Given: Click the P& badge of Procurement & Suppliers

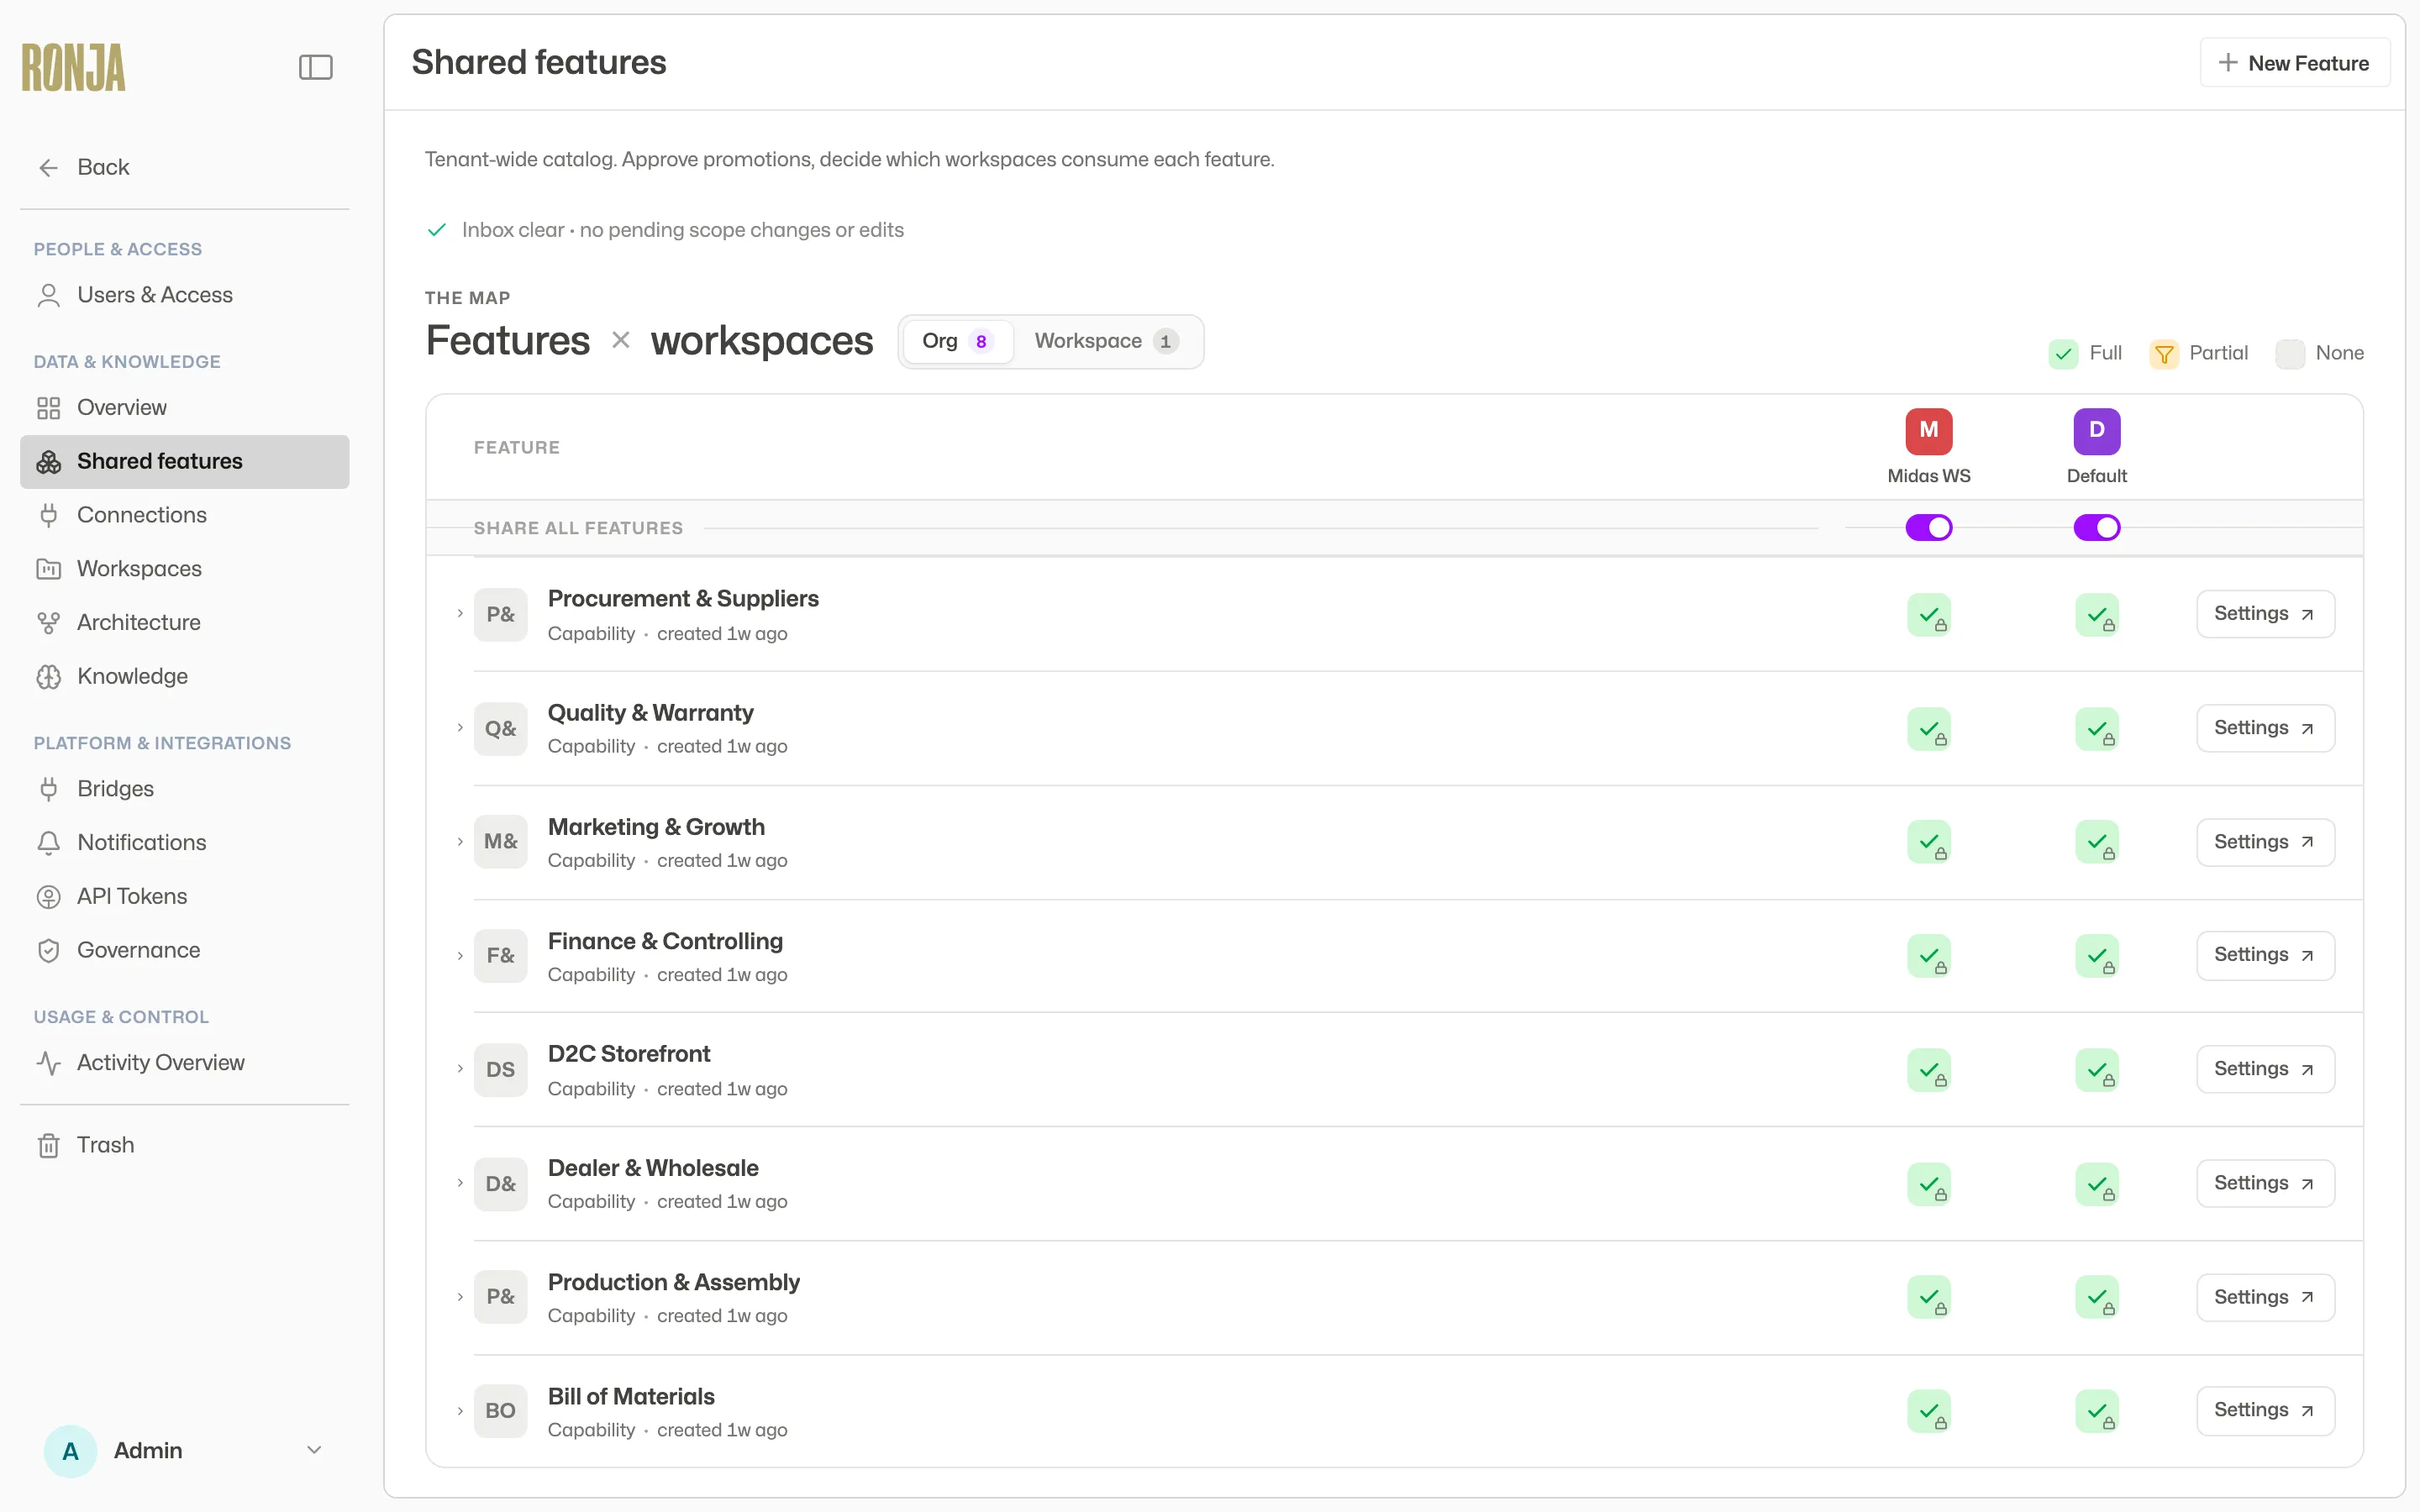Looking at the screenshot, I should (x=500, y=615).
